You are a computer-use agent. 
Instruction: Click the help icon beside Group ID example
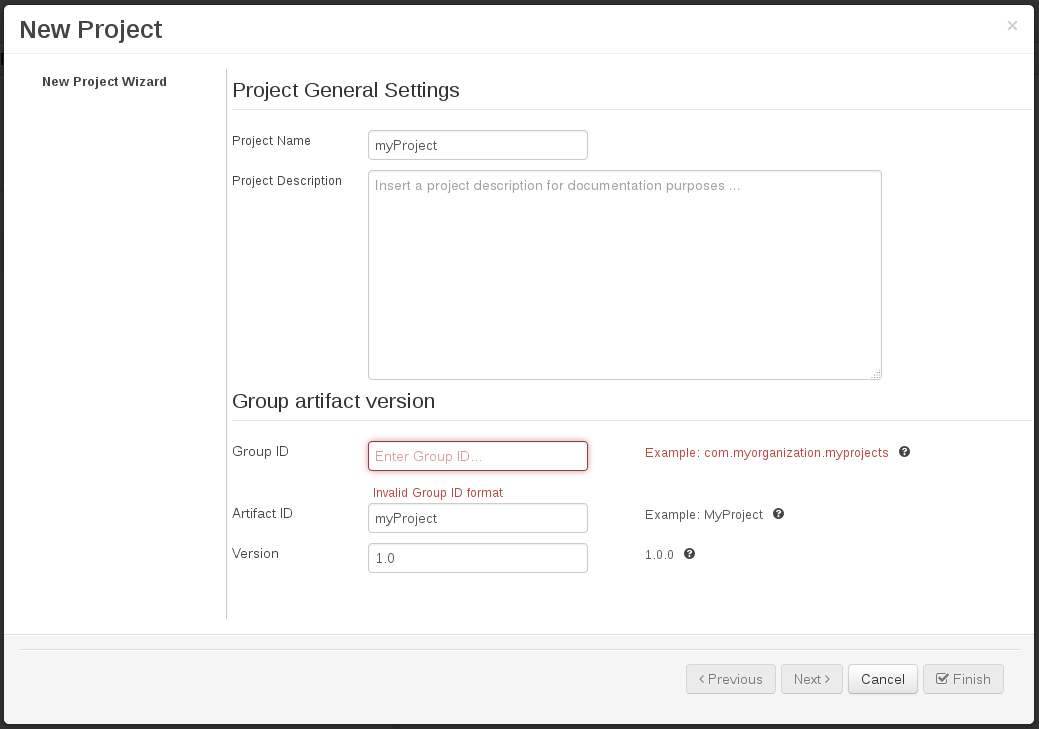[904, 452]
